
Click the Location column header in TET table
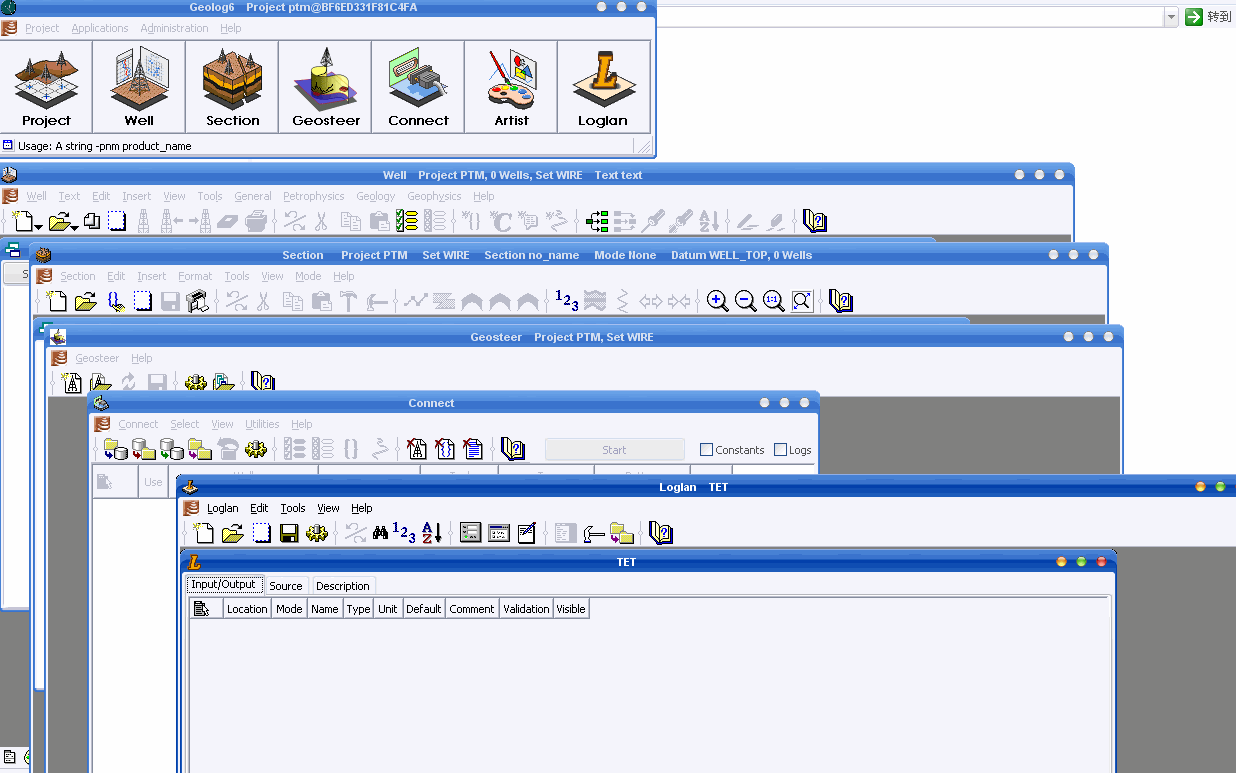tap(247, 609)
